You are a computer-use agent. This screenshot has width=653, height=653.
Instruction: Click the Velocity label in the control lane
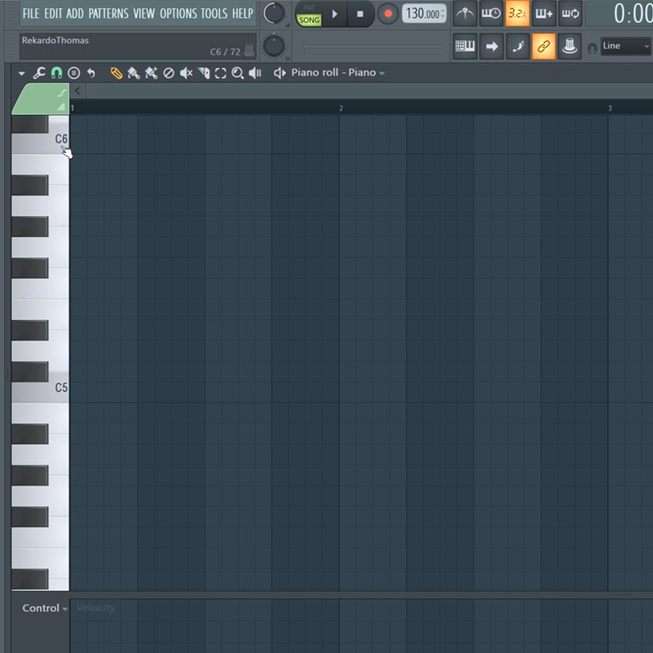tap(95, 608)
